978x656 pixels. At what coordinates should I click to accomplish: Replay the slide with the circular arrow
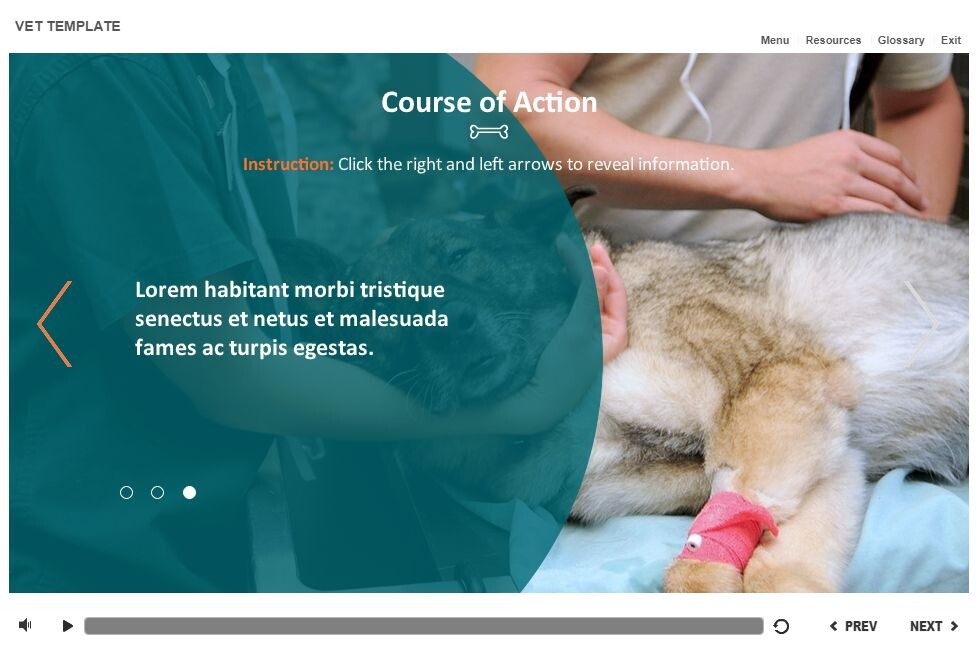[x=781, y=626]
